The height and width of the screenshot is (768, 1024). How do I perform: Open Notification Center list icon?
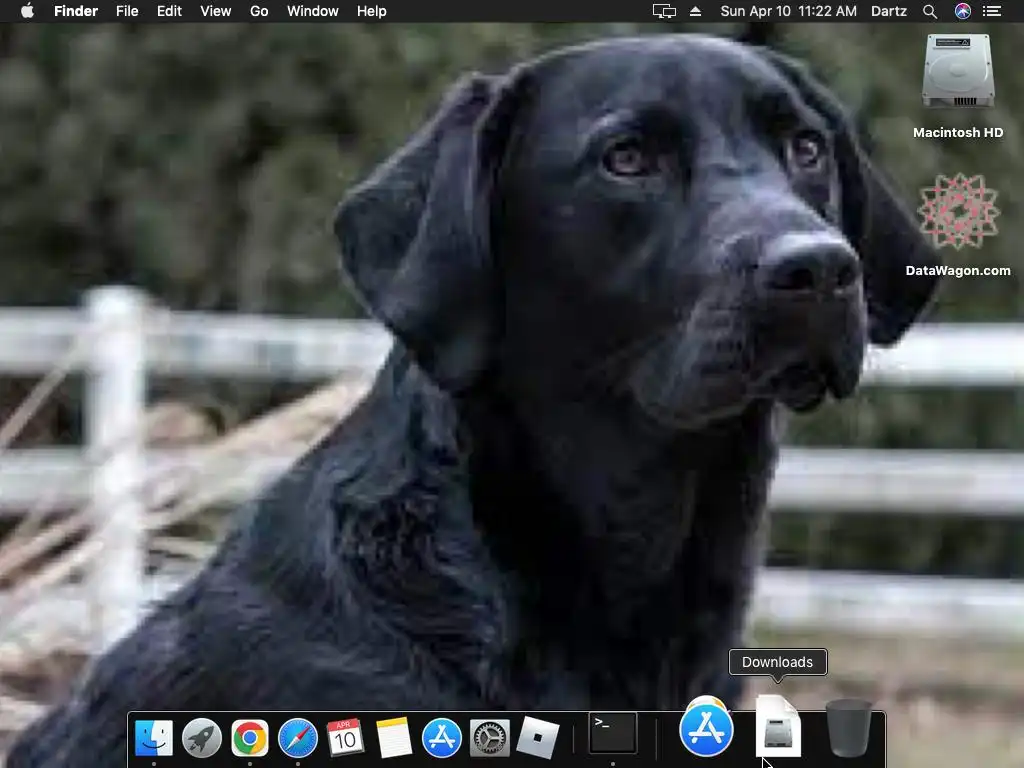point(992,11)
